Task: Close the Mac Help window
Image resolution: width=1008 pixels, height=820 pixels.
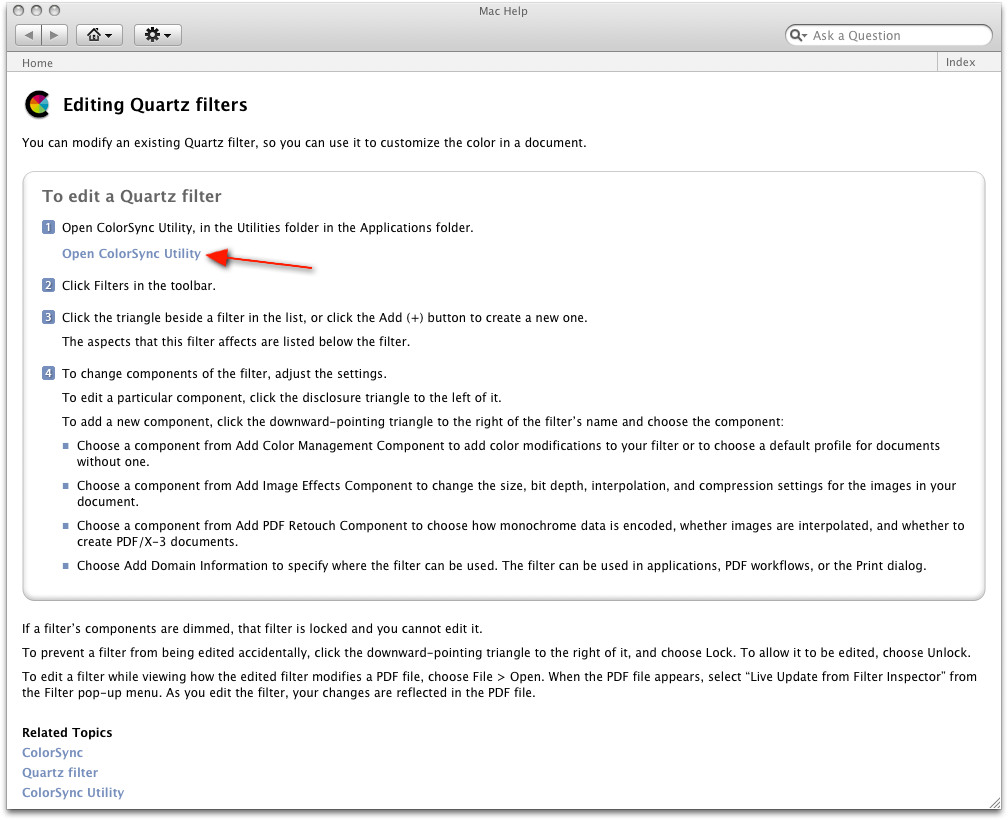Action: [19, 10]
